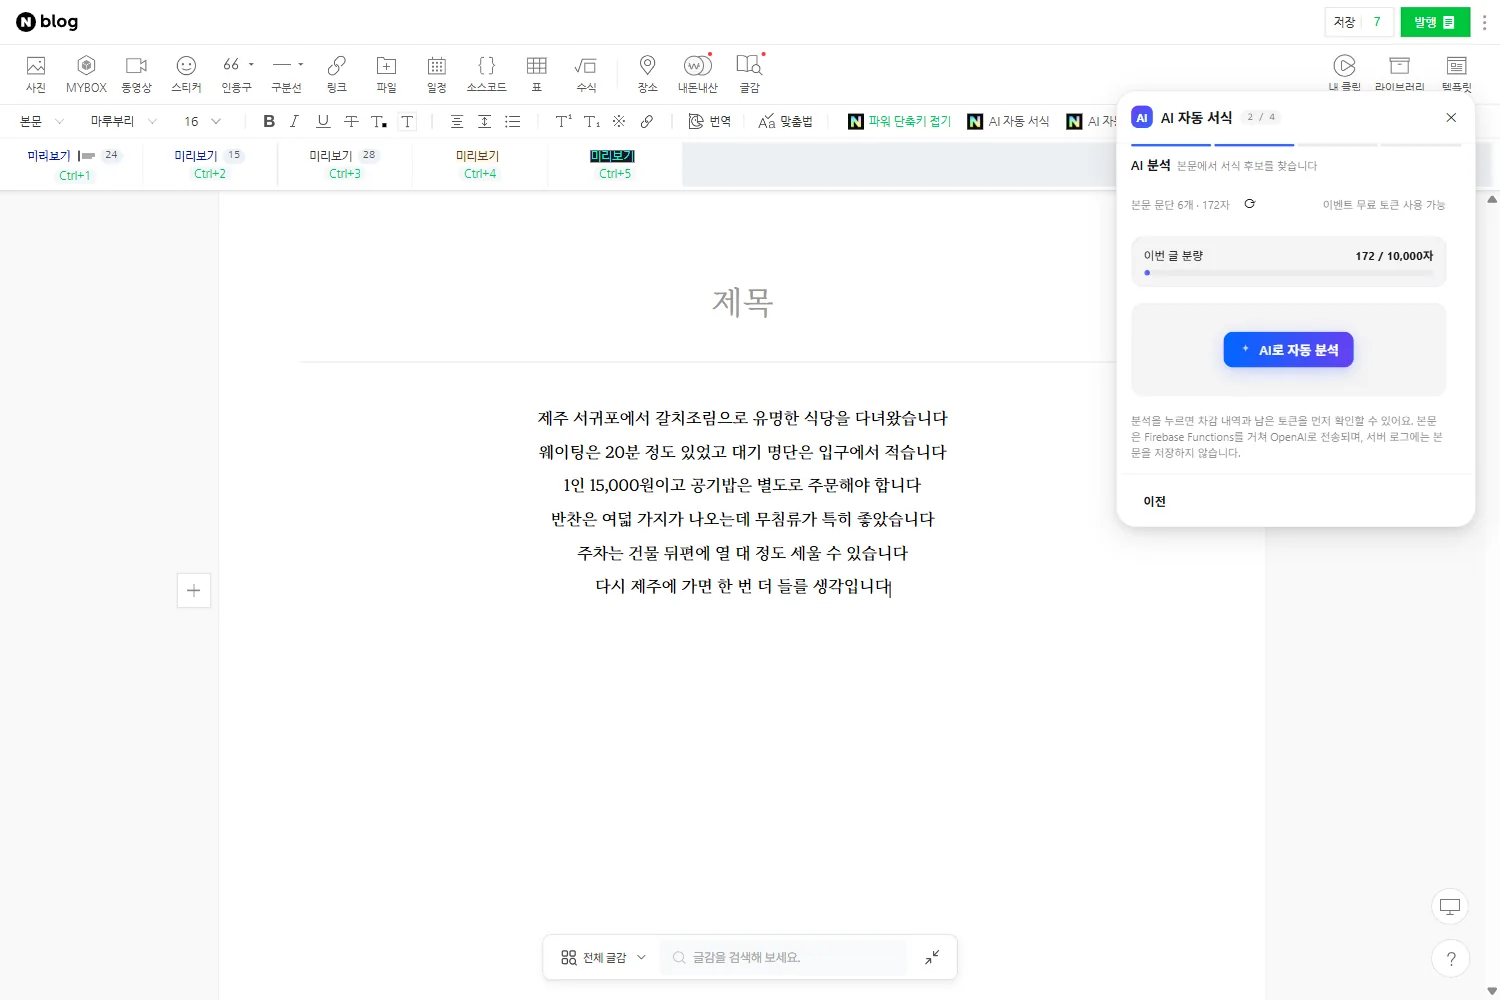Click the AI로 자동 분석 button

point(1288,349)
